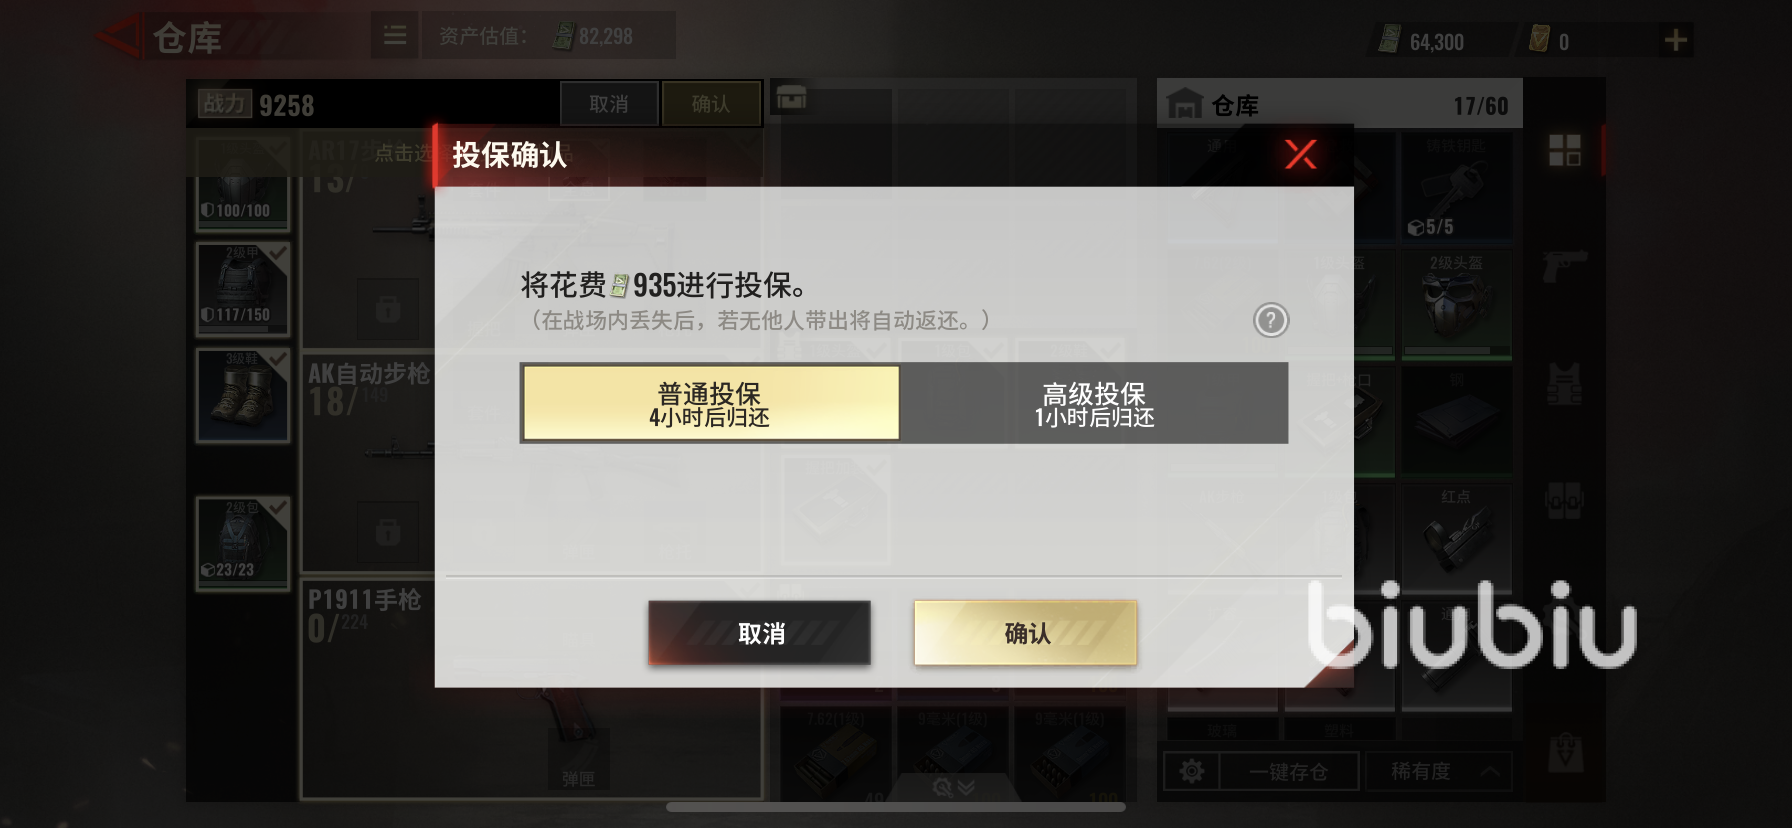
Task: Expand the bottom double-chevron panel
Action: click(953, 787)
